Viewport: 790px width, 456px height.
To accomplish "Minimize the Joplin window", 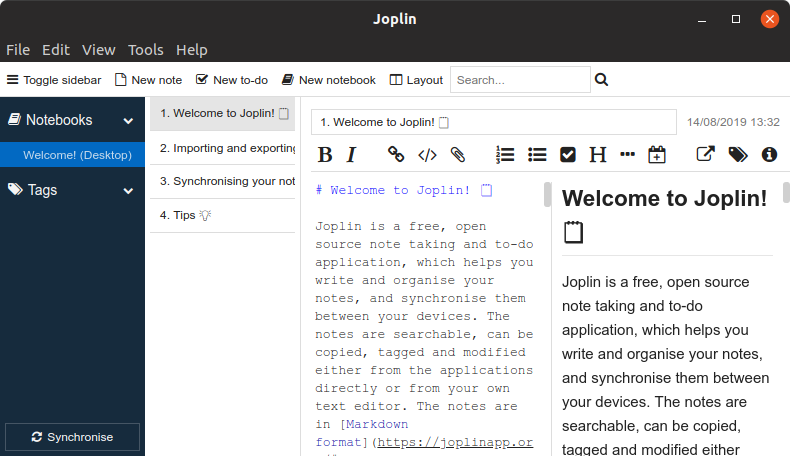I will (x=702, y=19).
